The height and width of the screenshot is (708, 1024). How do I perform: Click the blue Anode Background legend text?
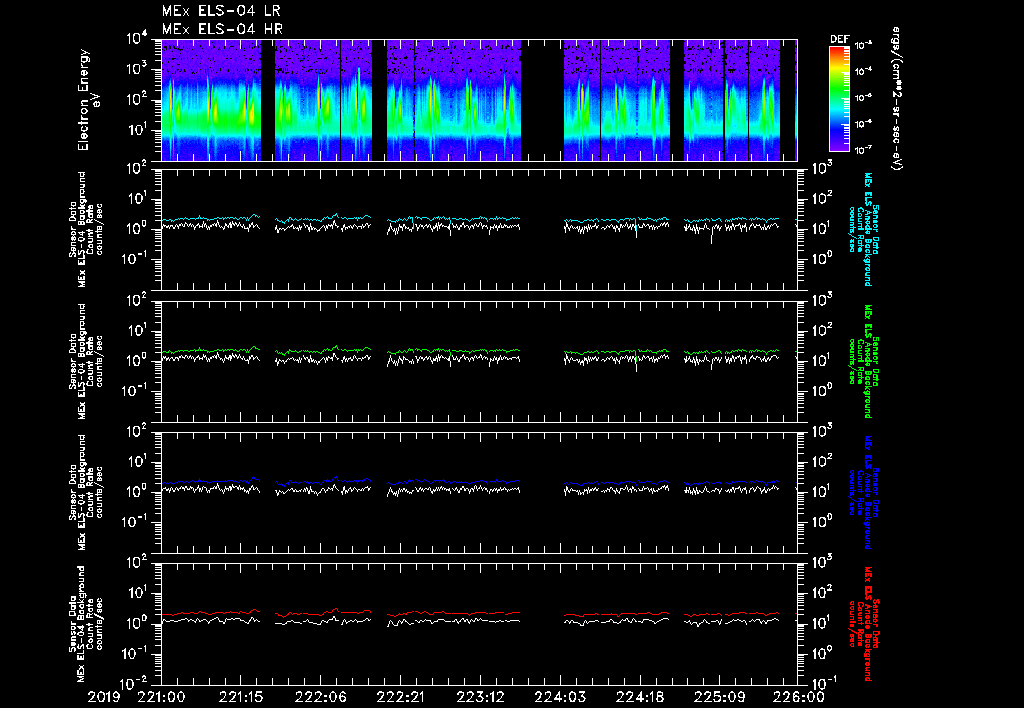pos(864,492)
